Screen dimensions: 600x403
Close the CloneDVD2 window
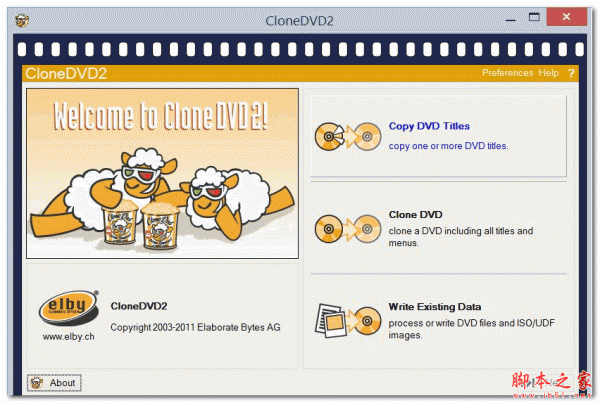click(566, 17)
